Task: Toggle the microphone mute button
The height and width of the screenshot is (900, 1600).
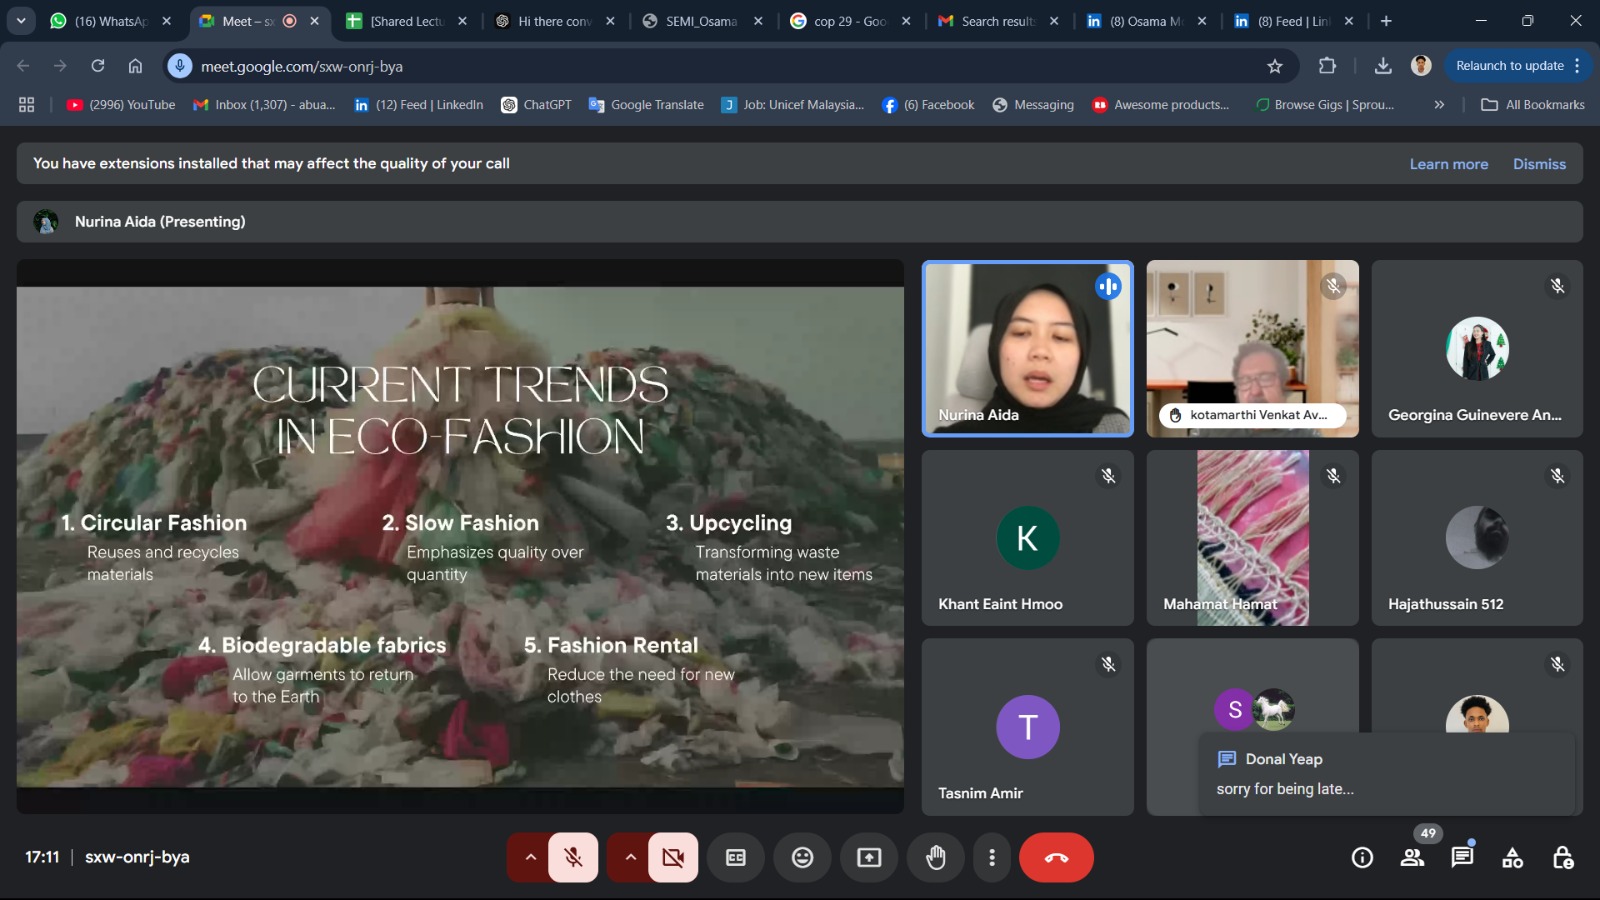Action: tap(573, 858)
